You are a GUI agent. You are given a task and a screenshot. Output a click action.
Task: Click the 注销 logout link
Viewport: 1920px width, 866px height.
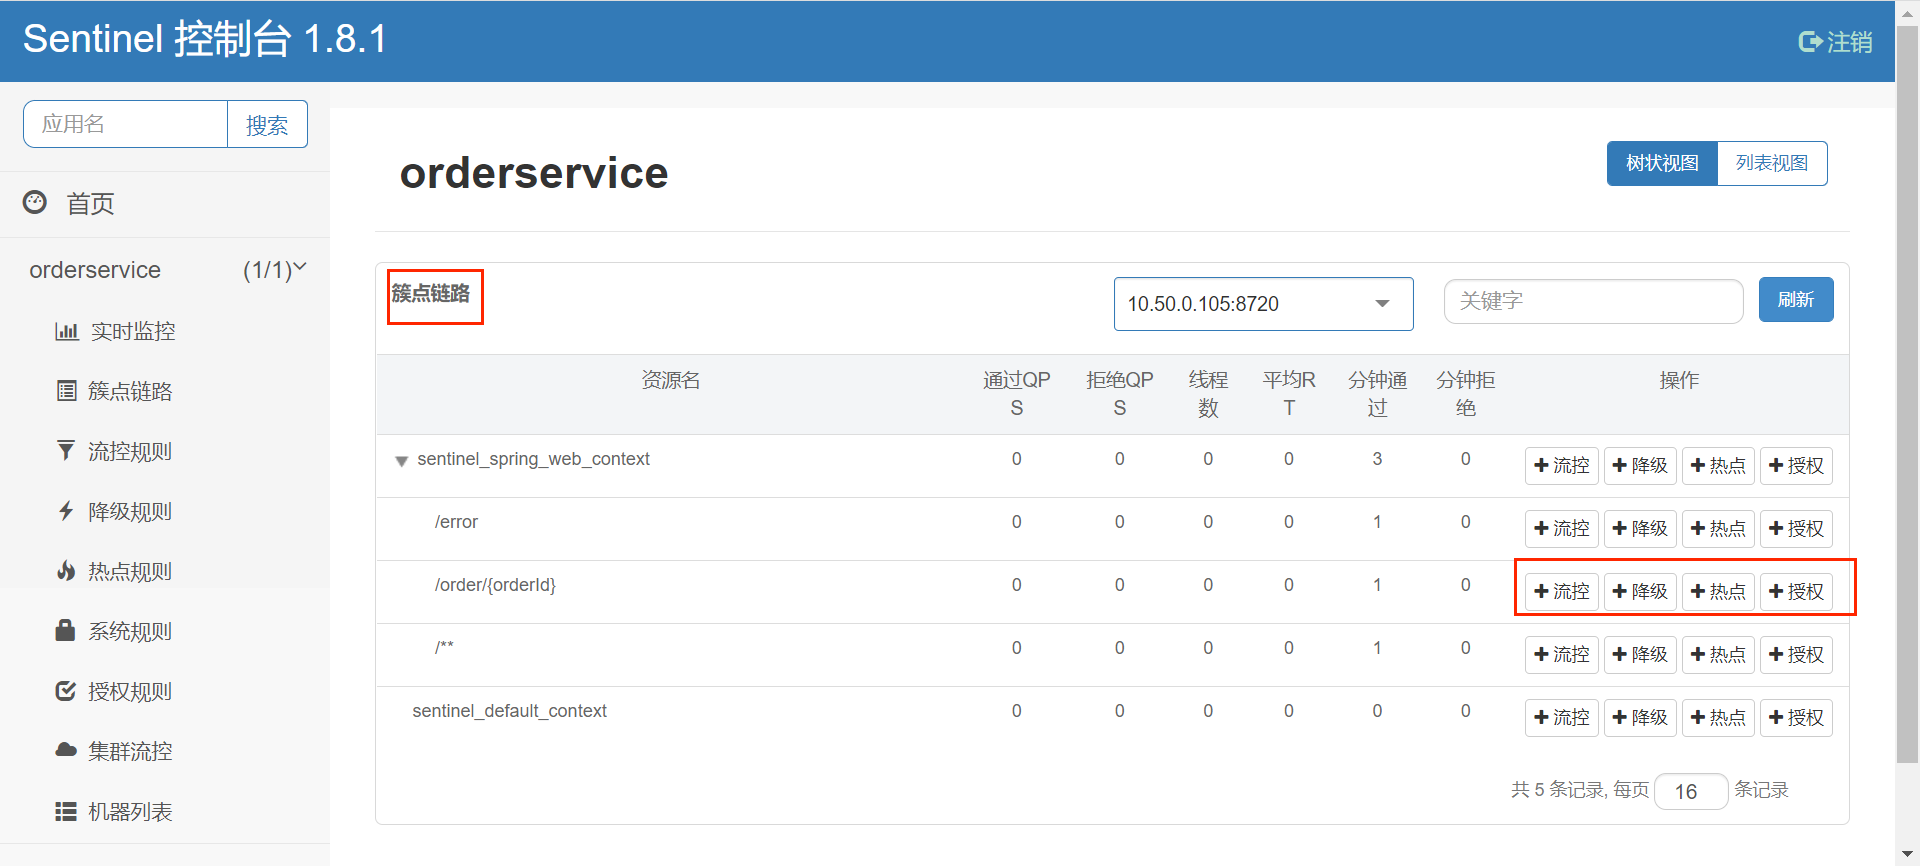[x=1835, y=42]
